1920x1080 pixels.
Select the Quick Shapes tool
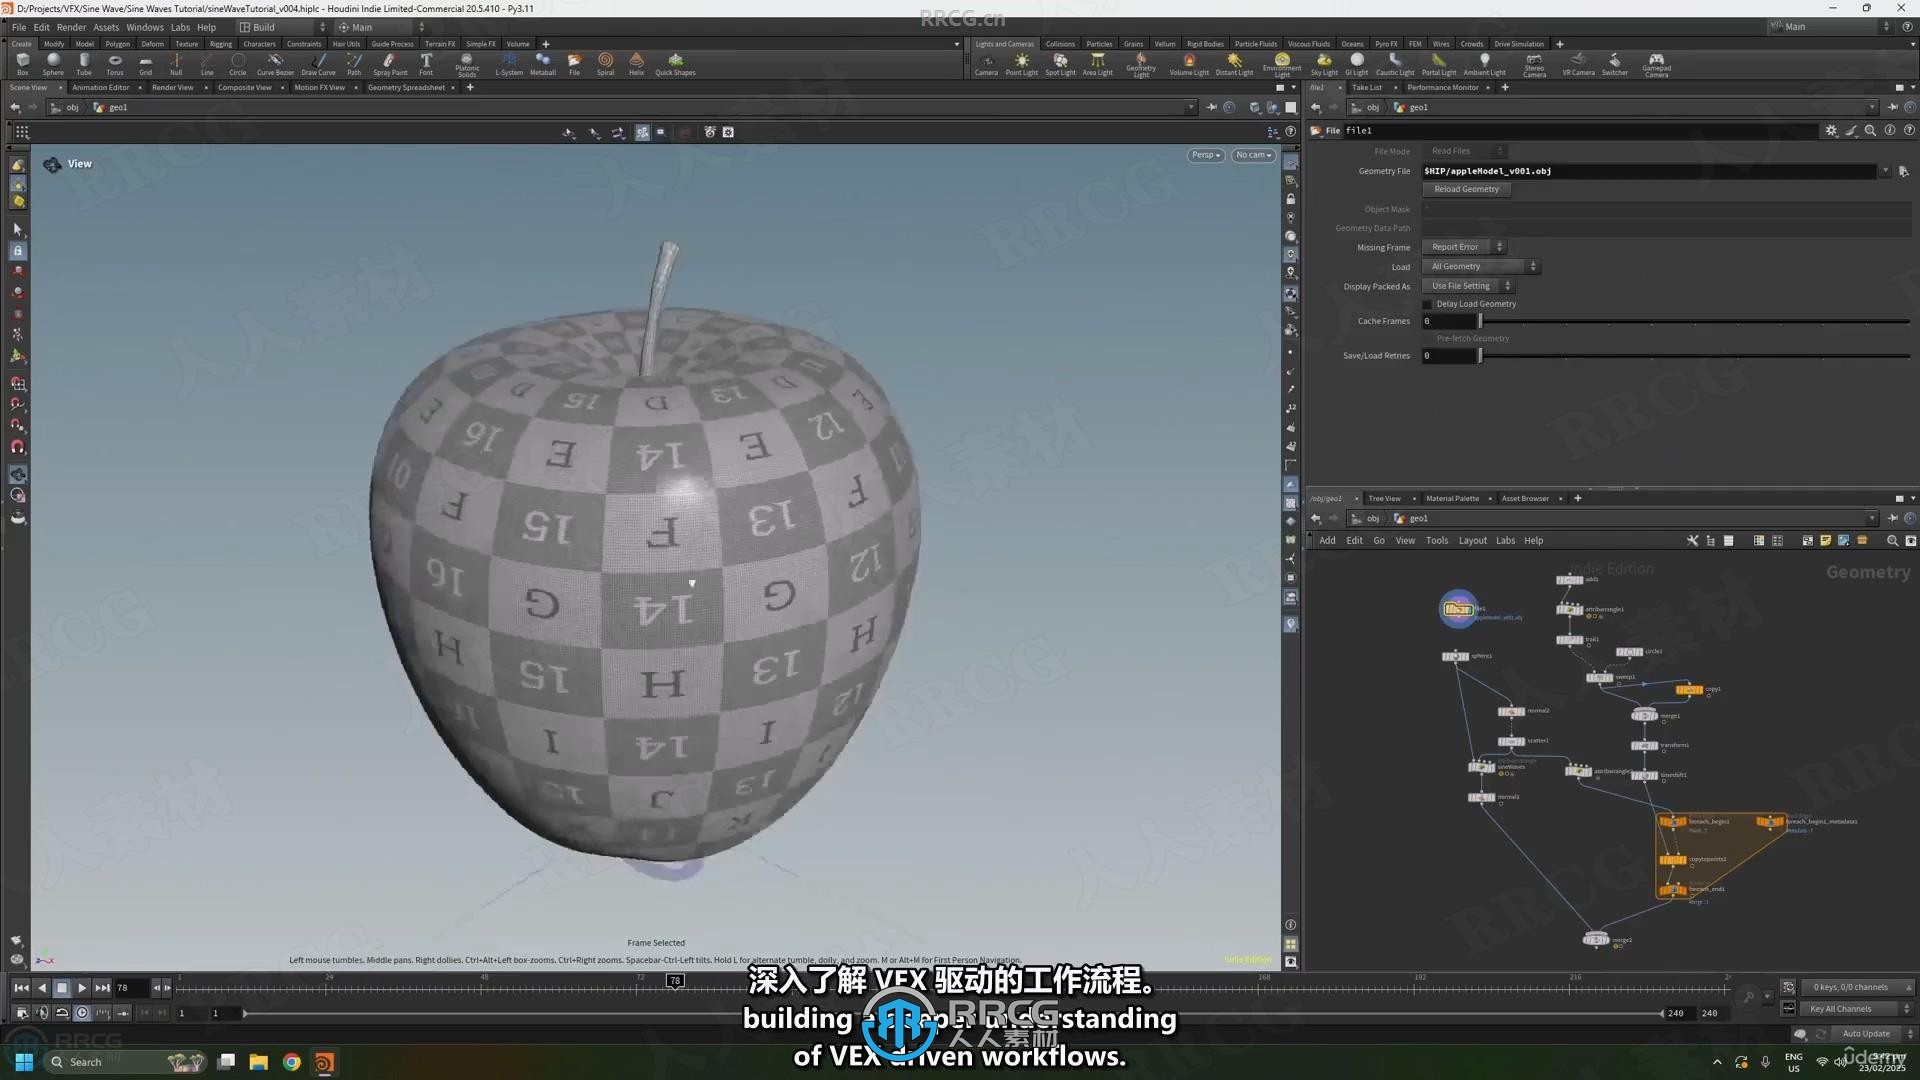[675, 64]
